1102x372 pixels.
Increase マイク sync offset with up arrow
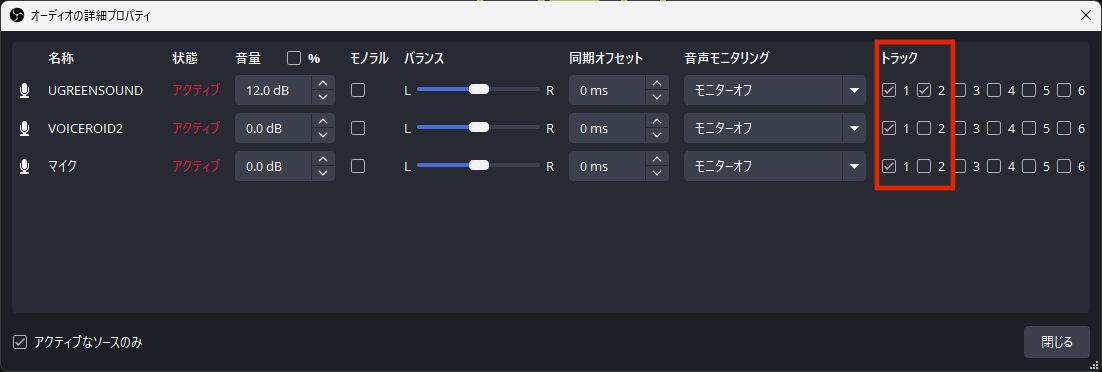pos(656,159)
